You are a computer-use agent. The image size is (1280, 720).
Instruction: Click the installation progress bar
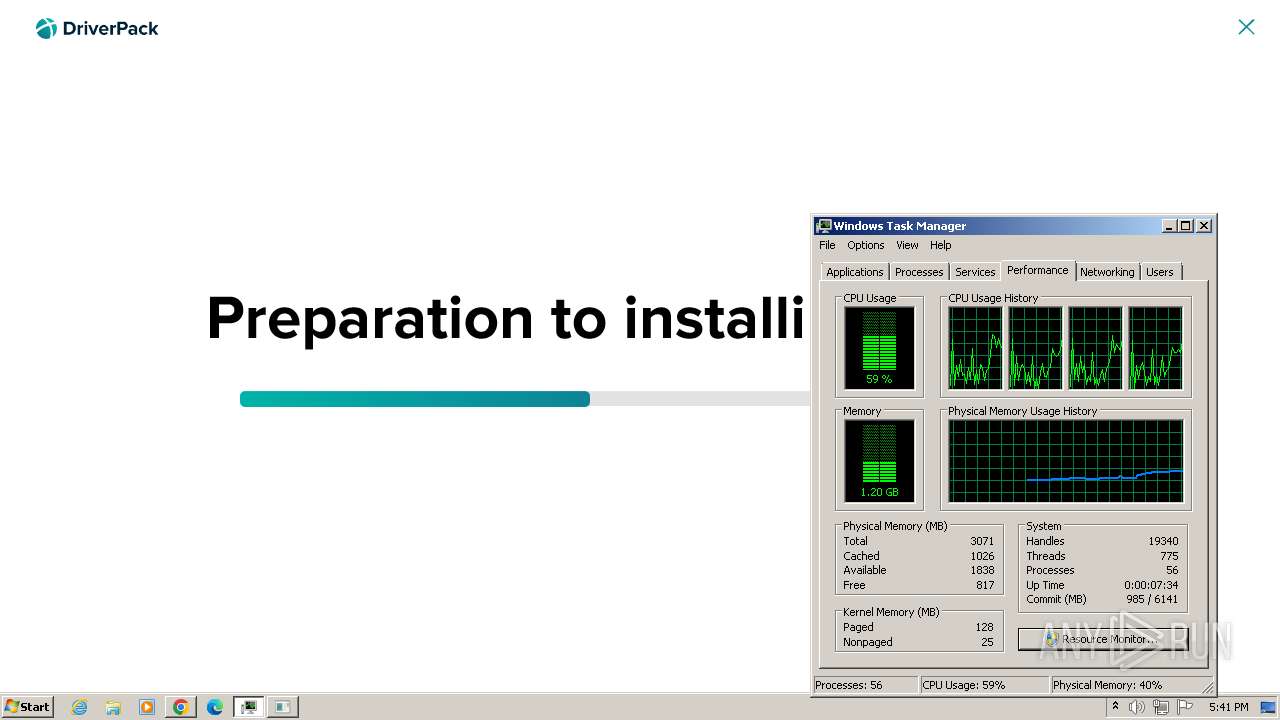[x=524, y=399]
